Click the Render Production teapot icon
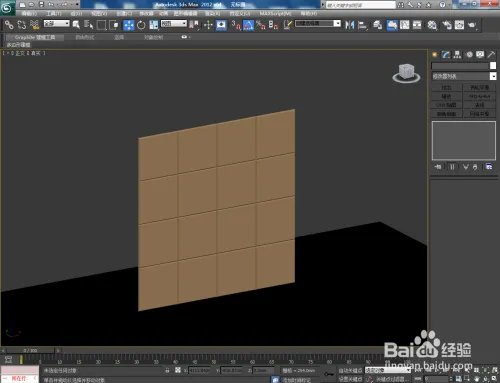500x383 pixels. pos(472,25)
